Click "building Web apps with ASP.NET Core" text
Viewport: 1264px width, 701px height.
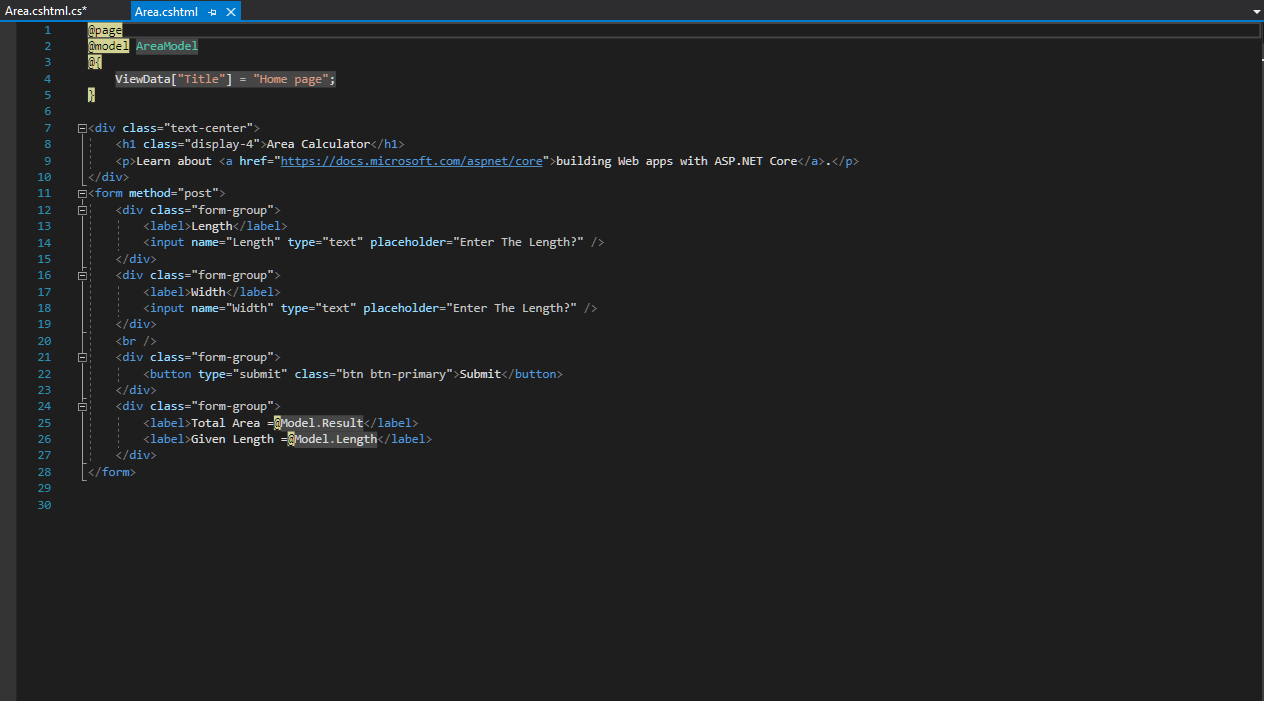(676, 161)
